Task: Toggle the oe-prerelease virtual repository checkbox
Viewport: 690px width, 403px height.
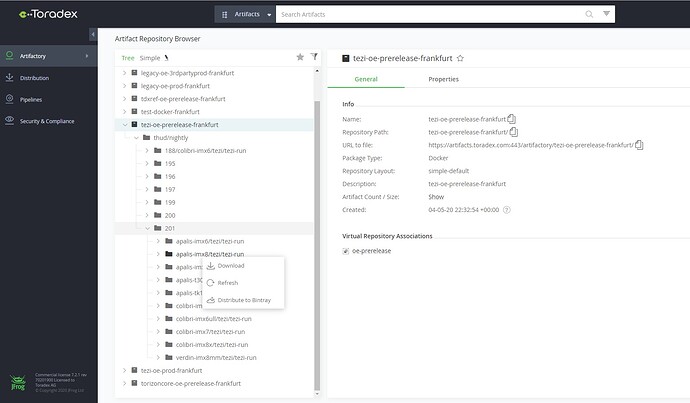Action: pos(345,251)
